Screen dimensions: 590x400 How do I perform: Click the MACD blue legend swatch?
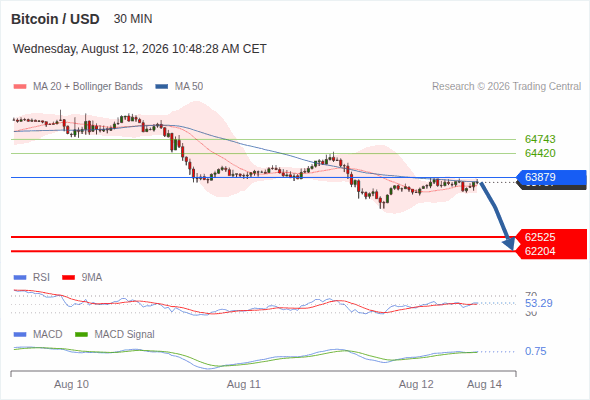tap(20, 335)
